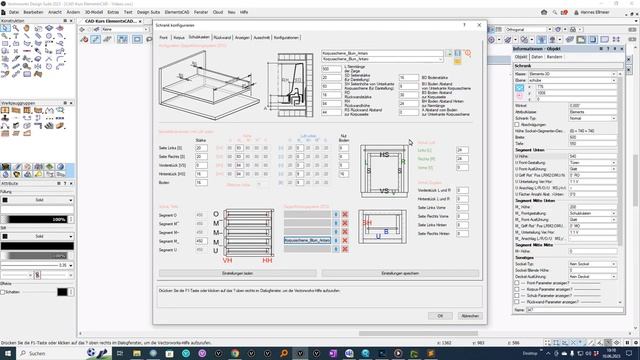
Task: Click the blue icon beside Korpusschiene name field
Action: (x=458, y=53)
